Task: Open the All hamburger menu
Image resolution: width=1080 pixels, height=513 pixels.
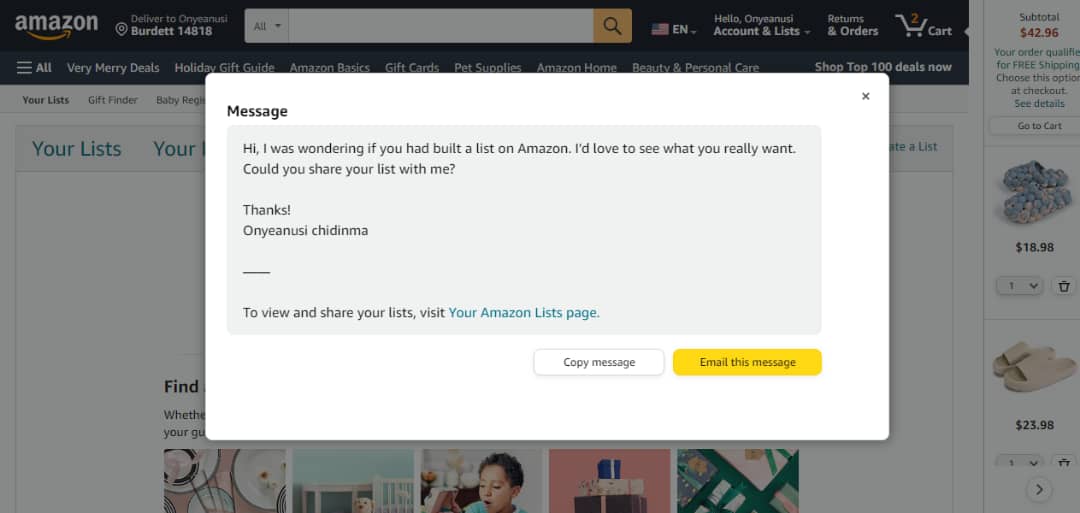Action: [34, 67]
